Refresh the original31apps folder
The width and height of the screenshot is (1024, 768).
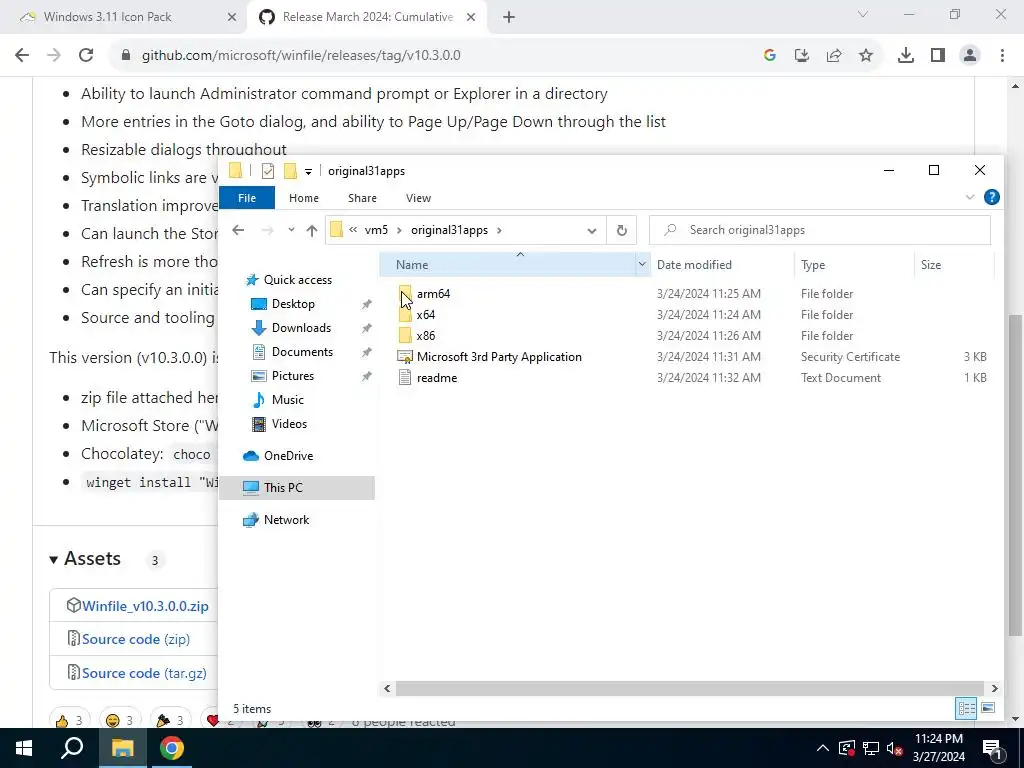622,230
